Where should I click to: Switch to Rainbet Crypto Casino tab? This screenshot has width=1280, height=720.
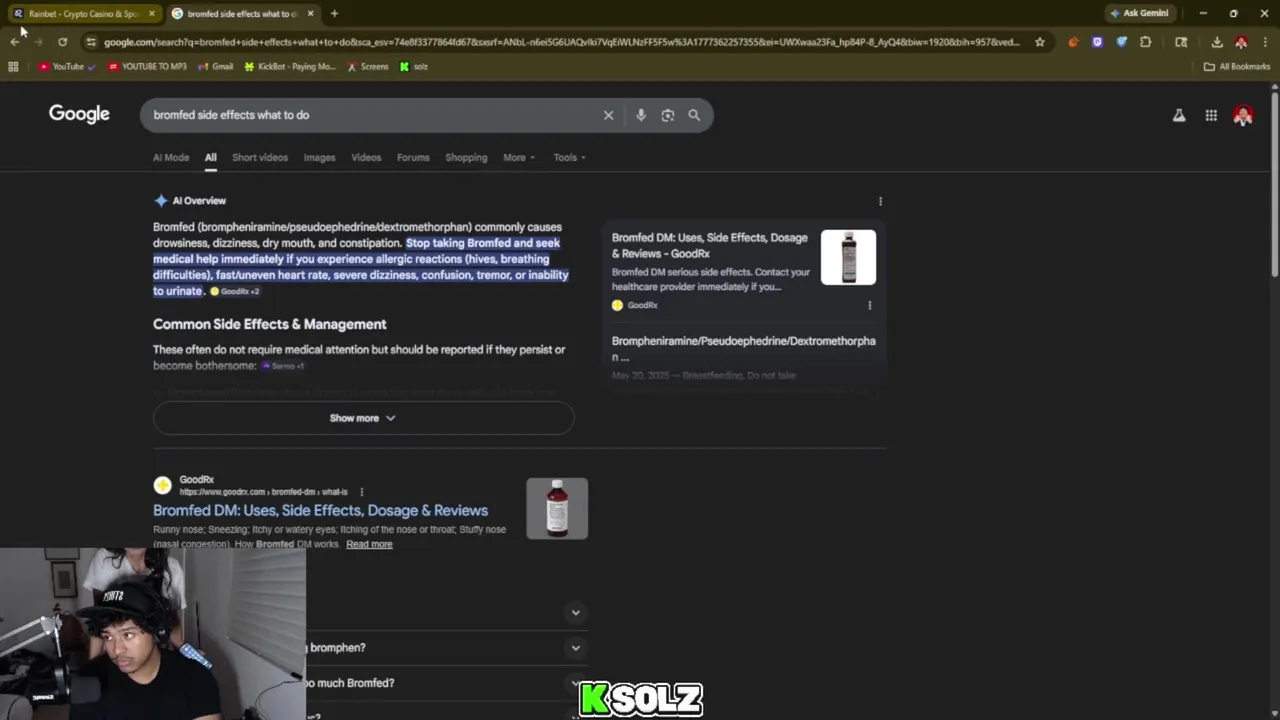point(84,14)
